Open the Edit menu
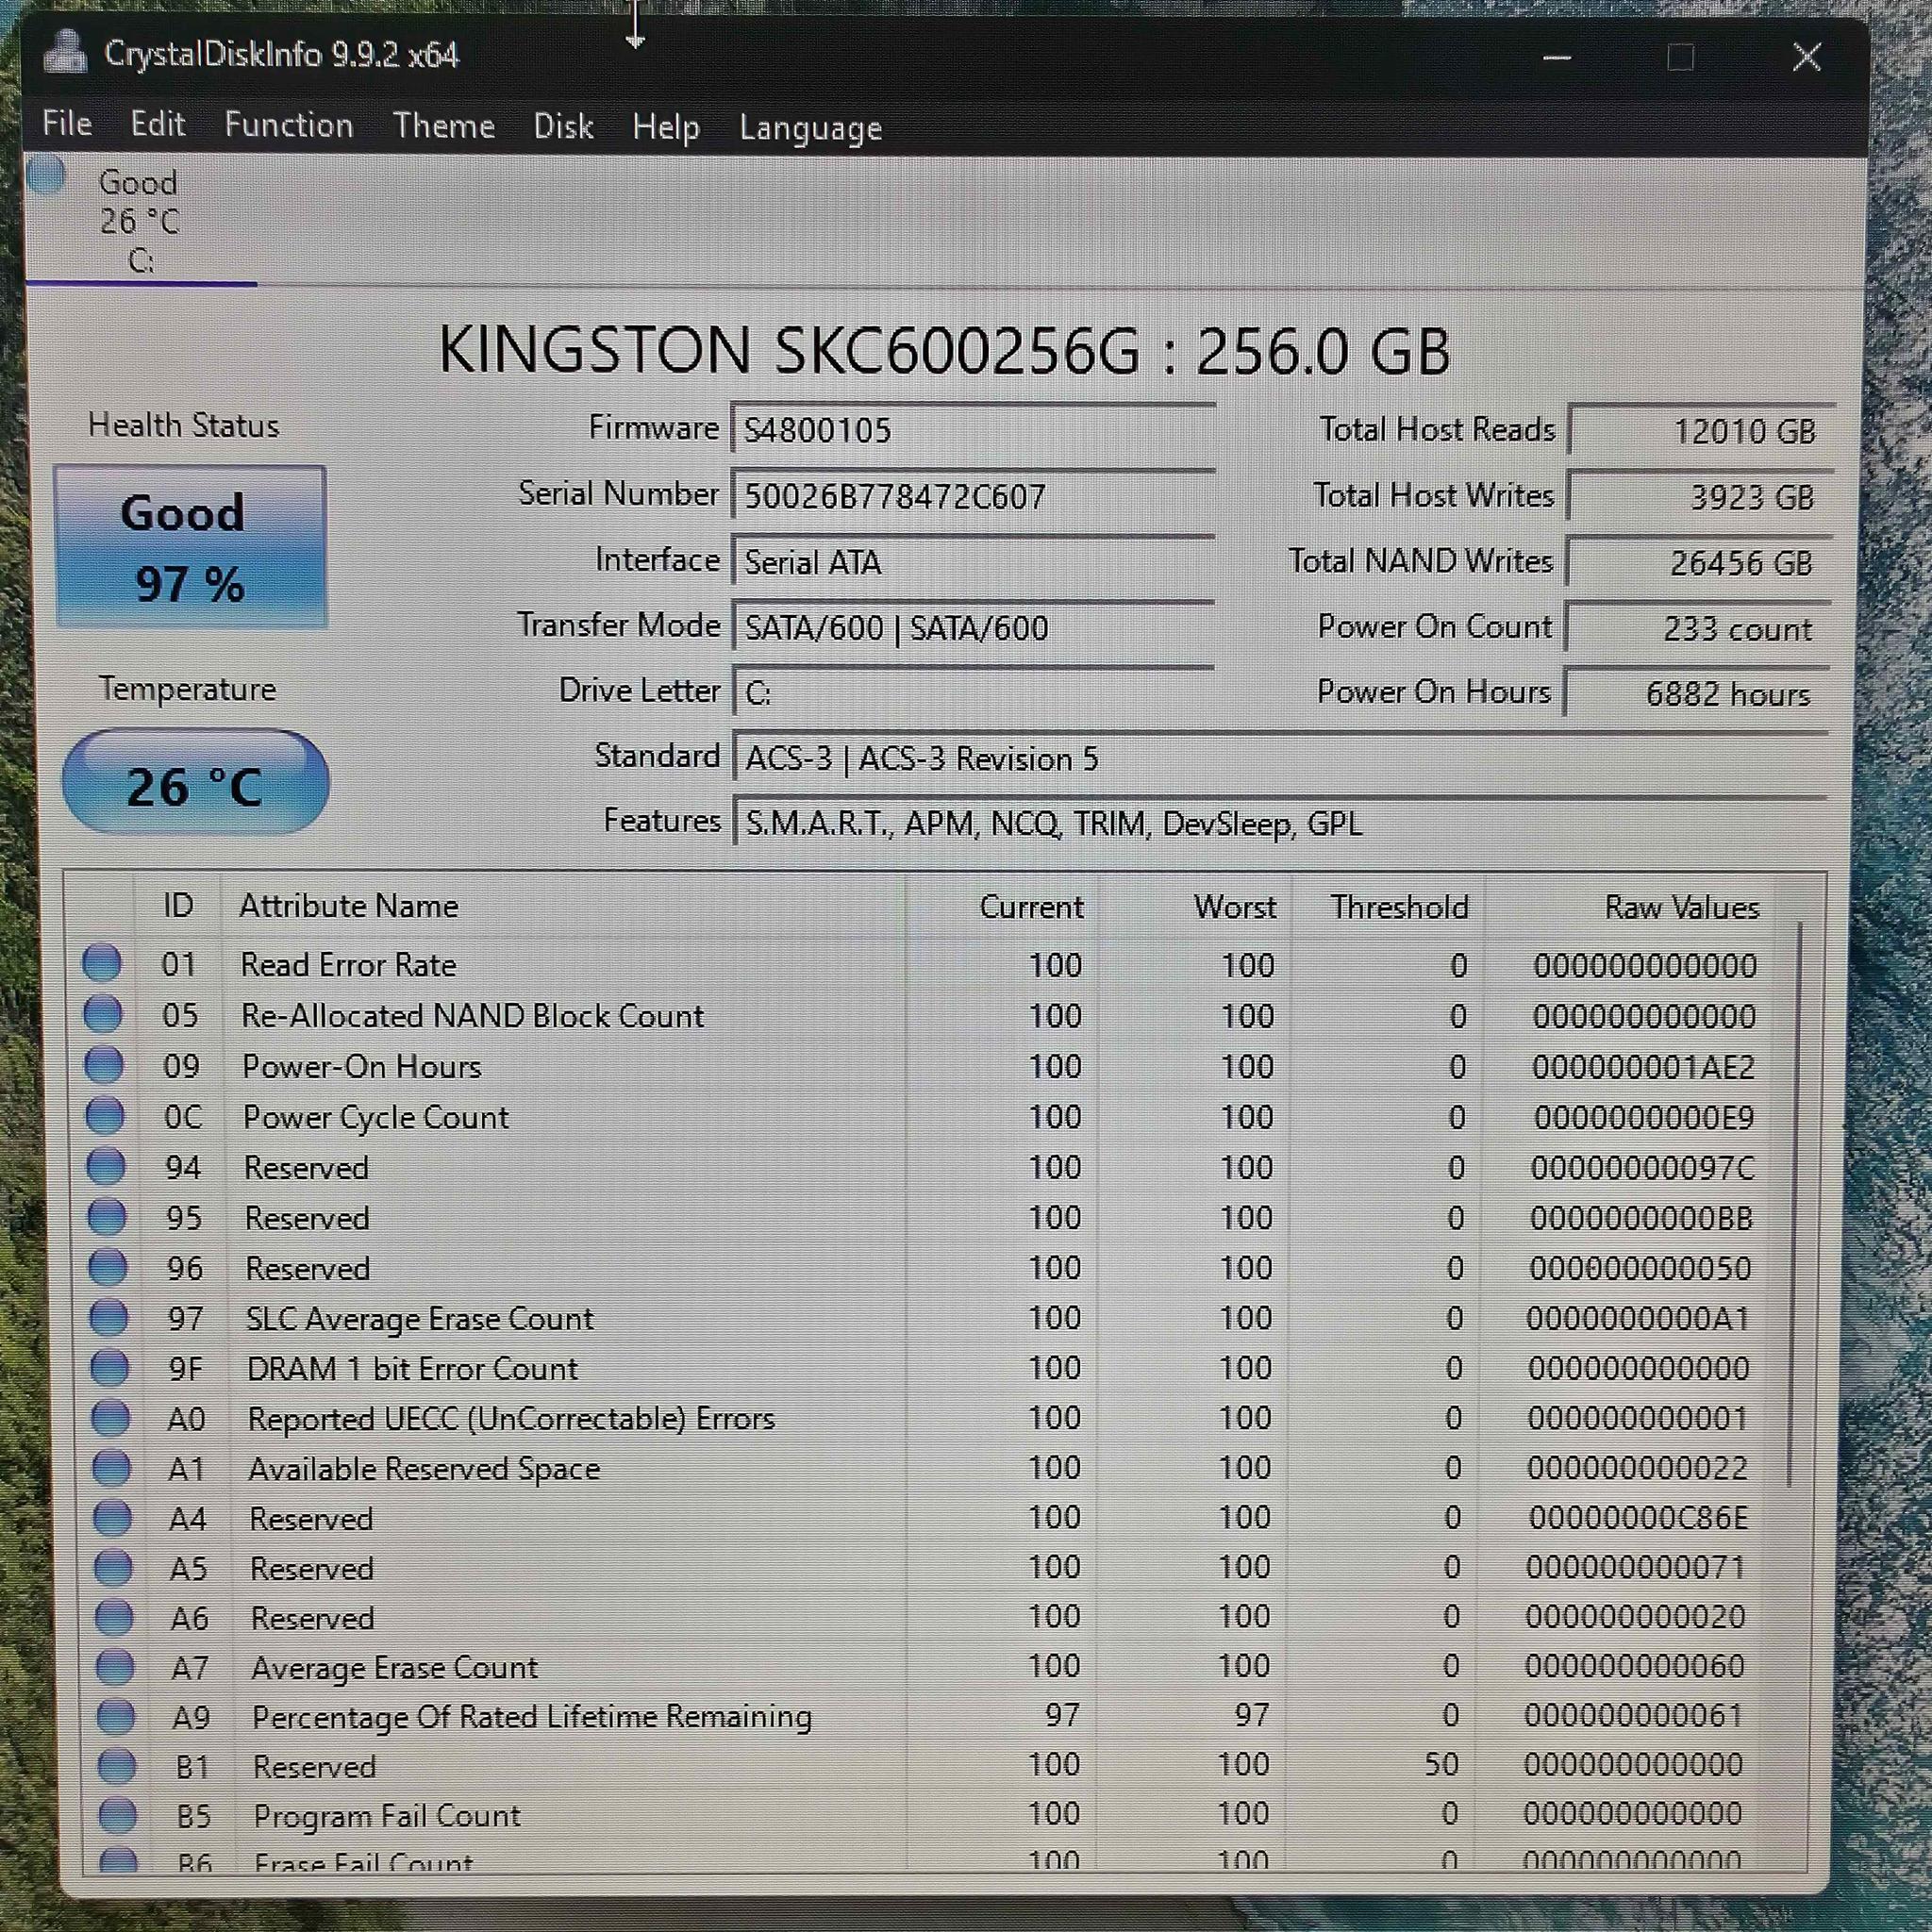This screenshot has width=1932, height=1932. [158, 124]
